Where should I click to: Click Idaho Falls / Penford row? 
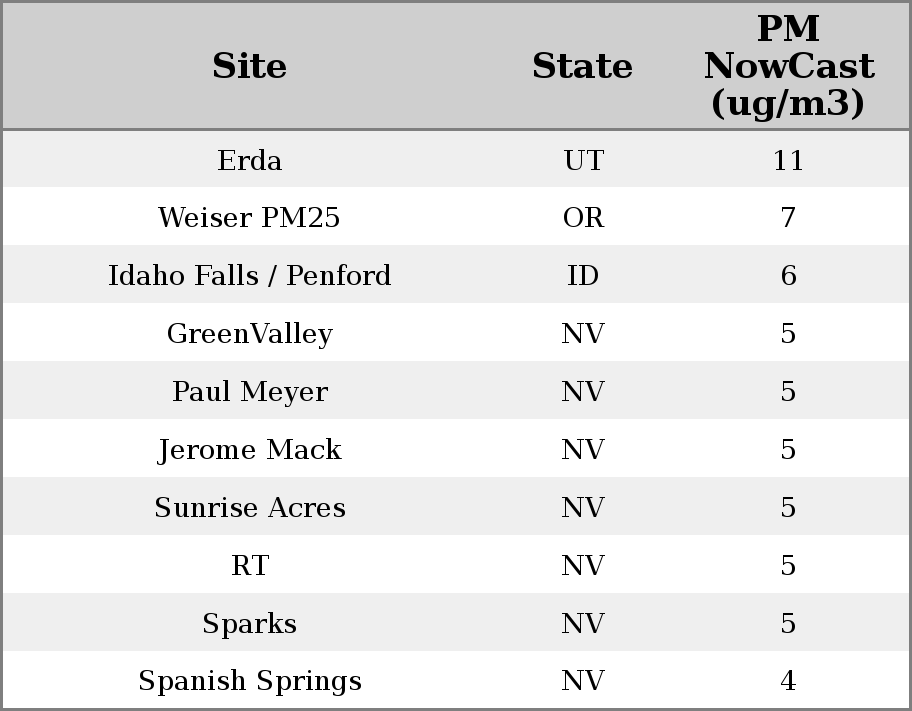tap(250, 276)
